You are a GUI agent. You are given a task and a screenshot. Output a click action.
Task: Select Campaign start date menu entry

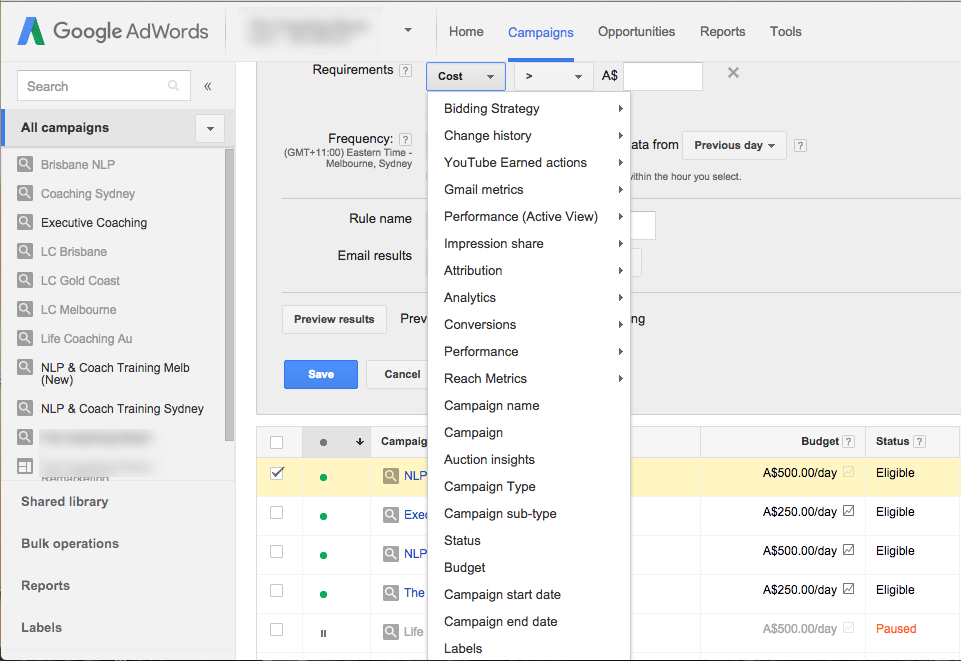click(x=529, y=594)
